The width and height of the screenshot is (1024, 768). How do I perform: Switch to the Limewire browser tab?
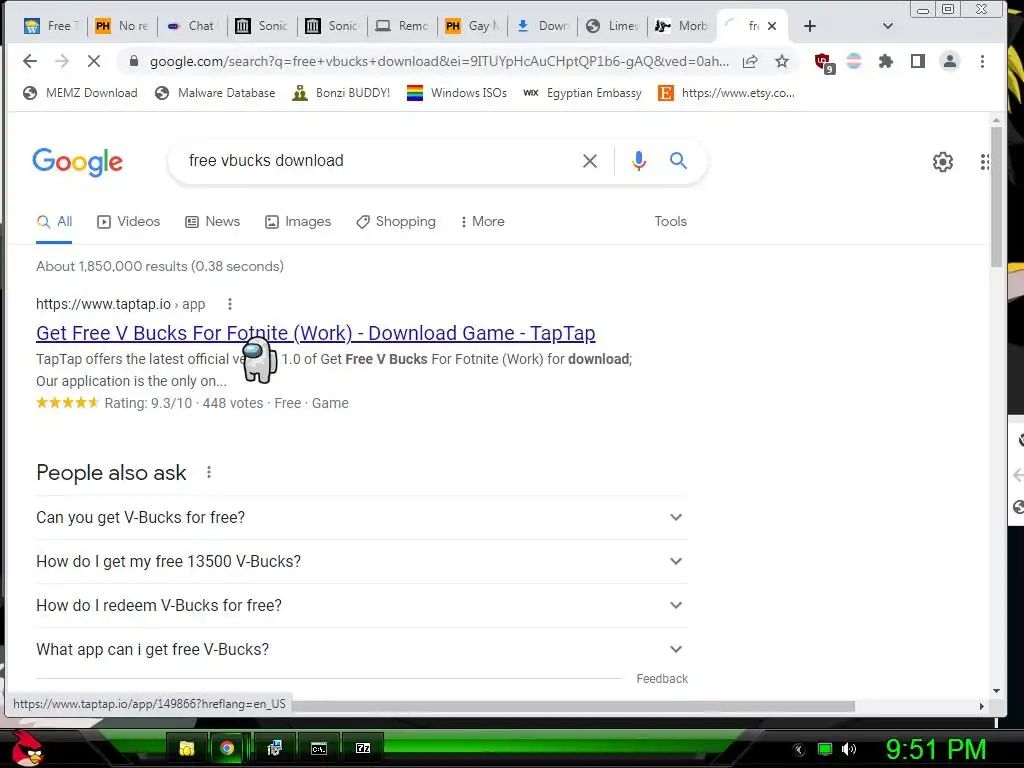(x=613, y=26)
